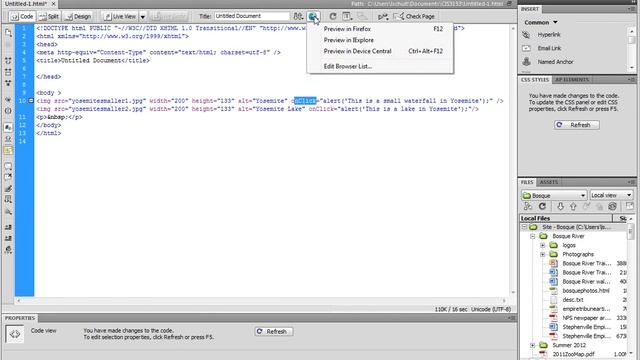The image size is (640, 360).
Task: Click the Format Source Code icon
Action: pos(8,250)
